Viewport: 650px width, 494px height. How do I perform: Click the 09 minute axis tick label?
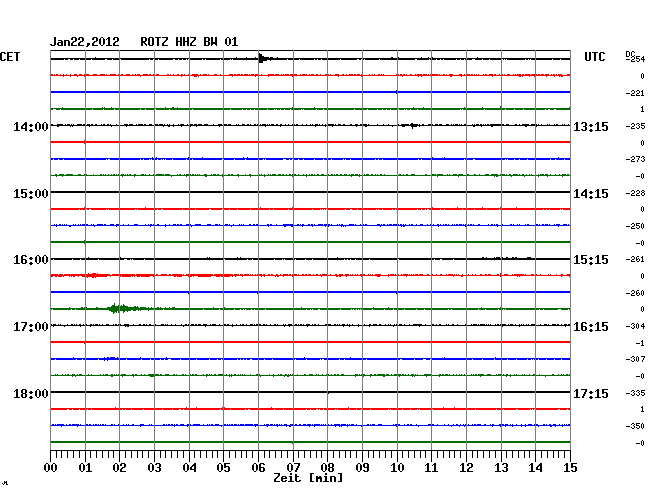coord(362,468)
